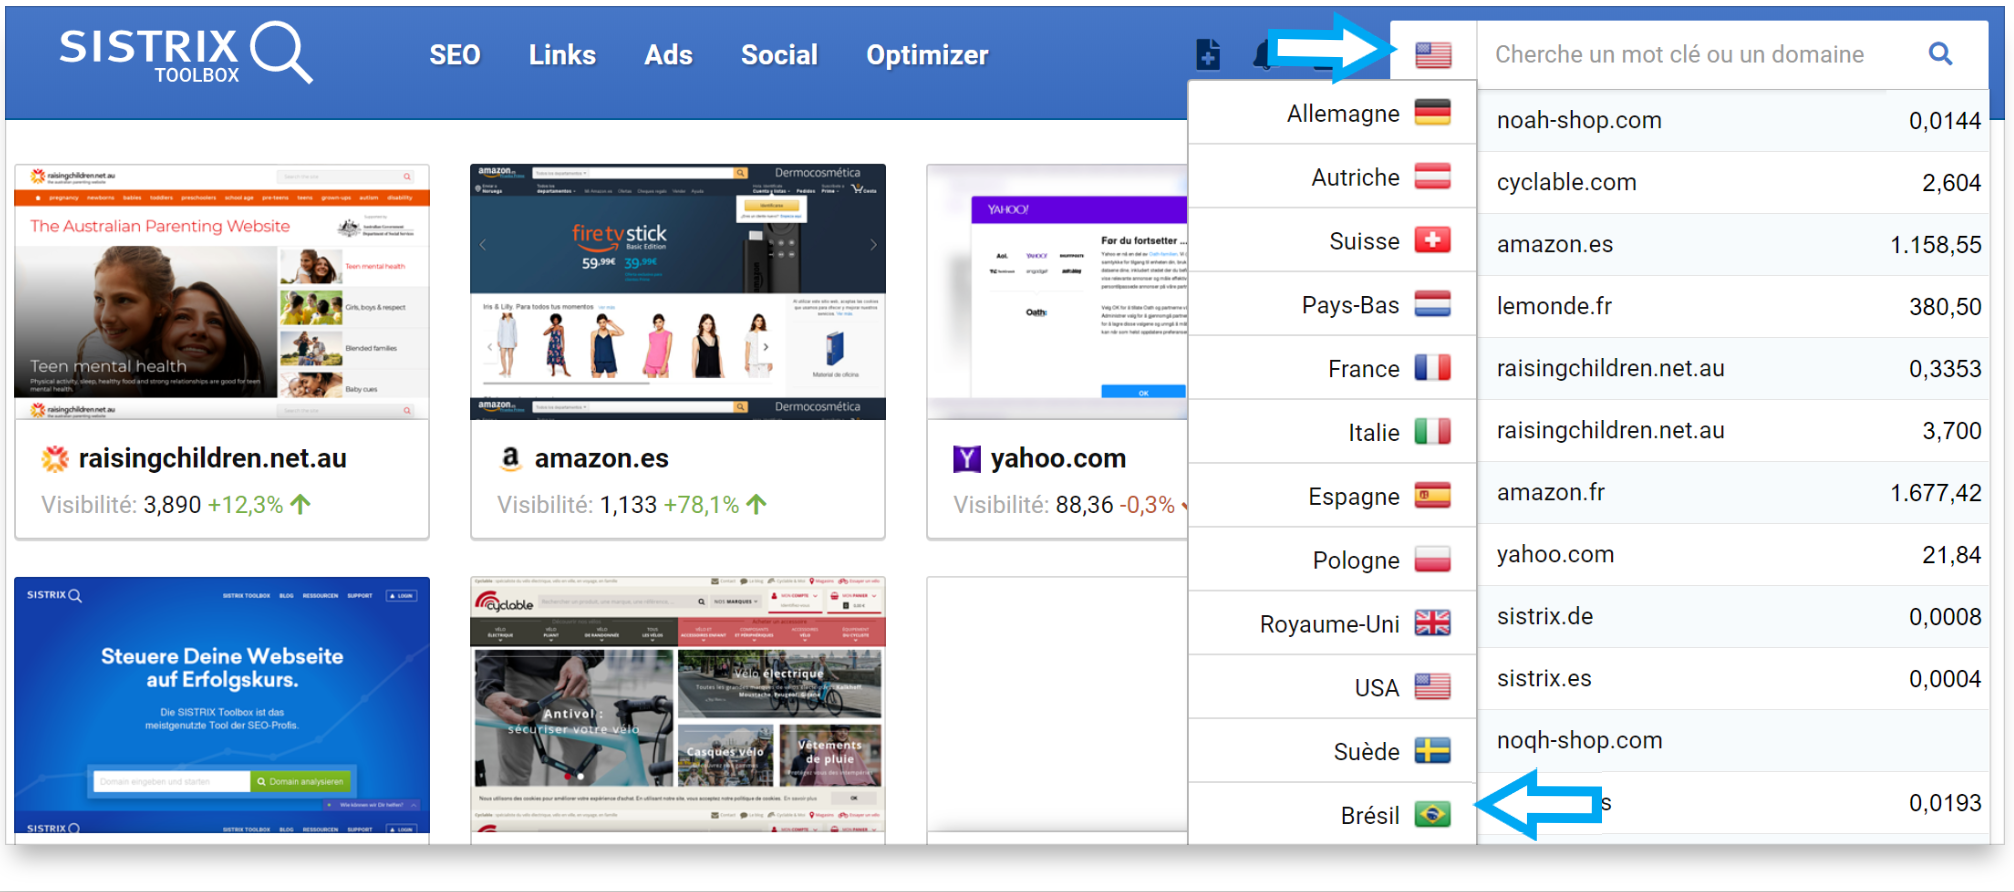Click visibility value 3,890 on raisingchildren card
2014x892 pixels.
click(x=172, y=505)
